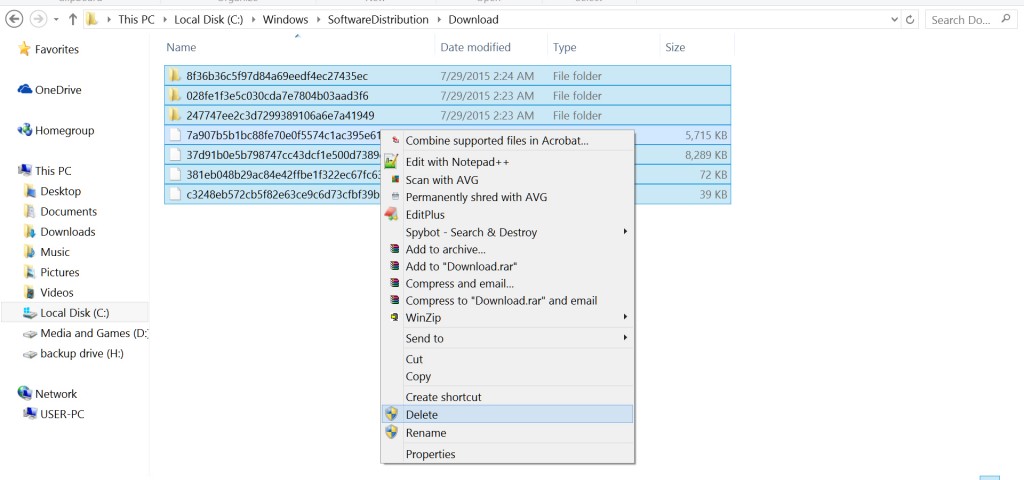Click 8,289 KB size cell
The image size is (1024, 480).
706,155
